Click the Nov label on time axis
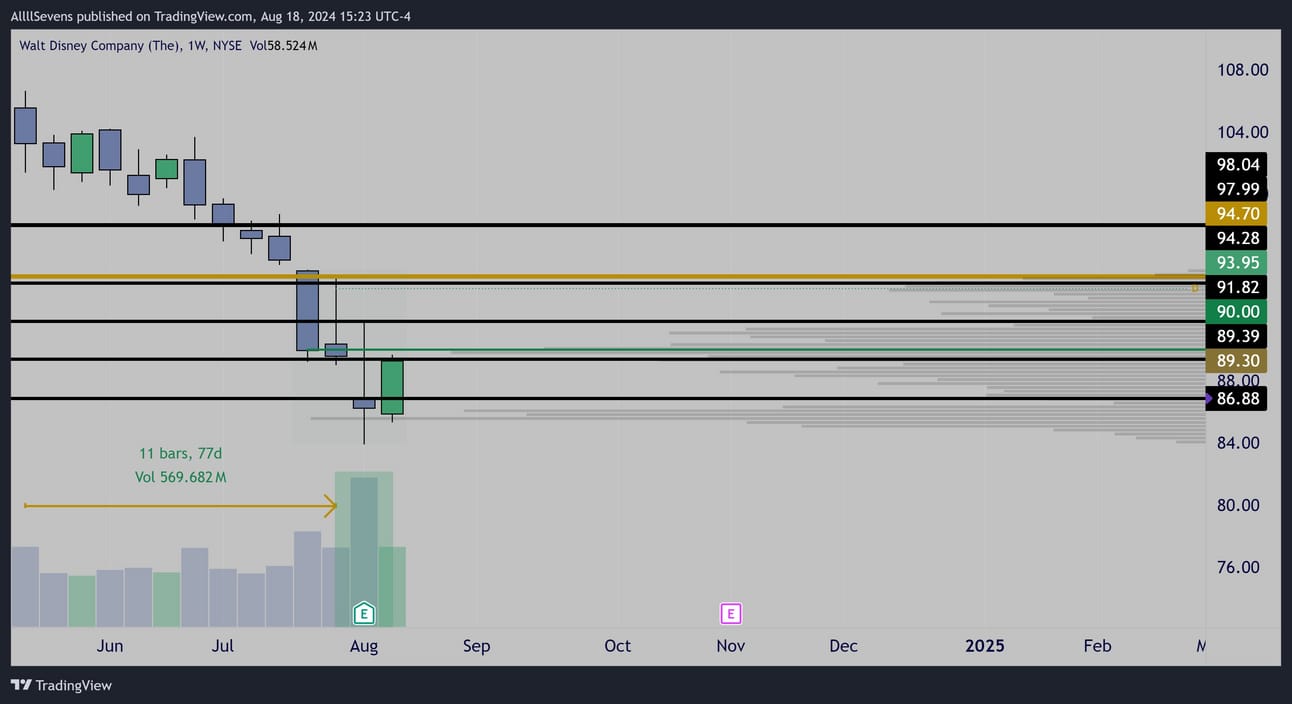Screen dimensions: 1292x704 pyautogui.click(x=731, y=646)
